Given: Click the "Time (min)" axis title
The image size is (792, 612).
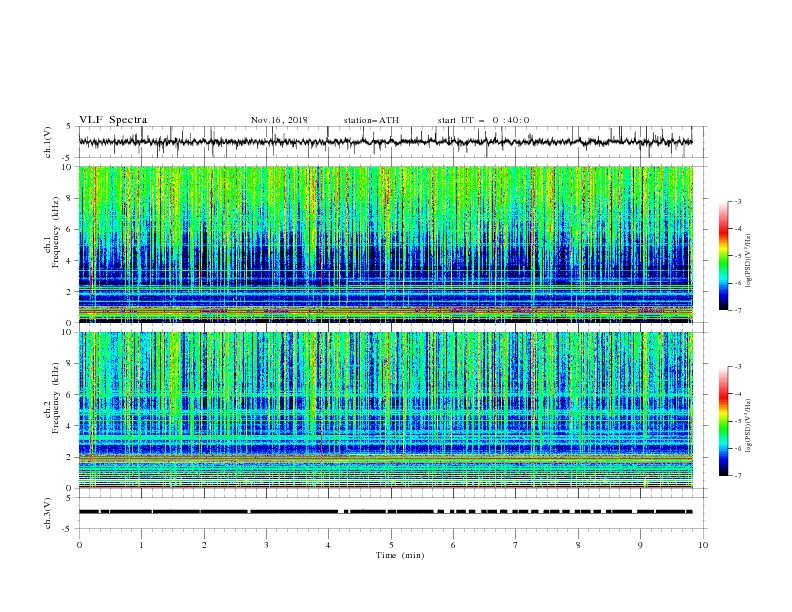Looking at the screenshot, I should (x=400, y=555).
